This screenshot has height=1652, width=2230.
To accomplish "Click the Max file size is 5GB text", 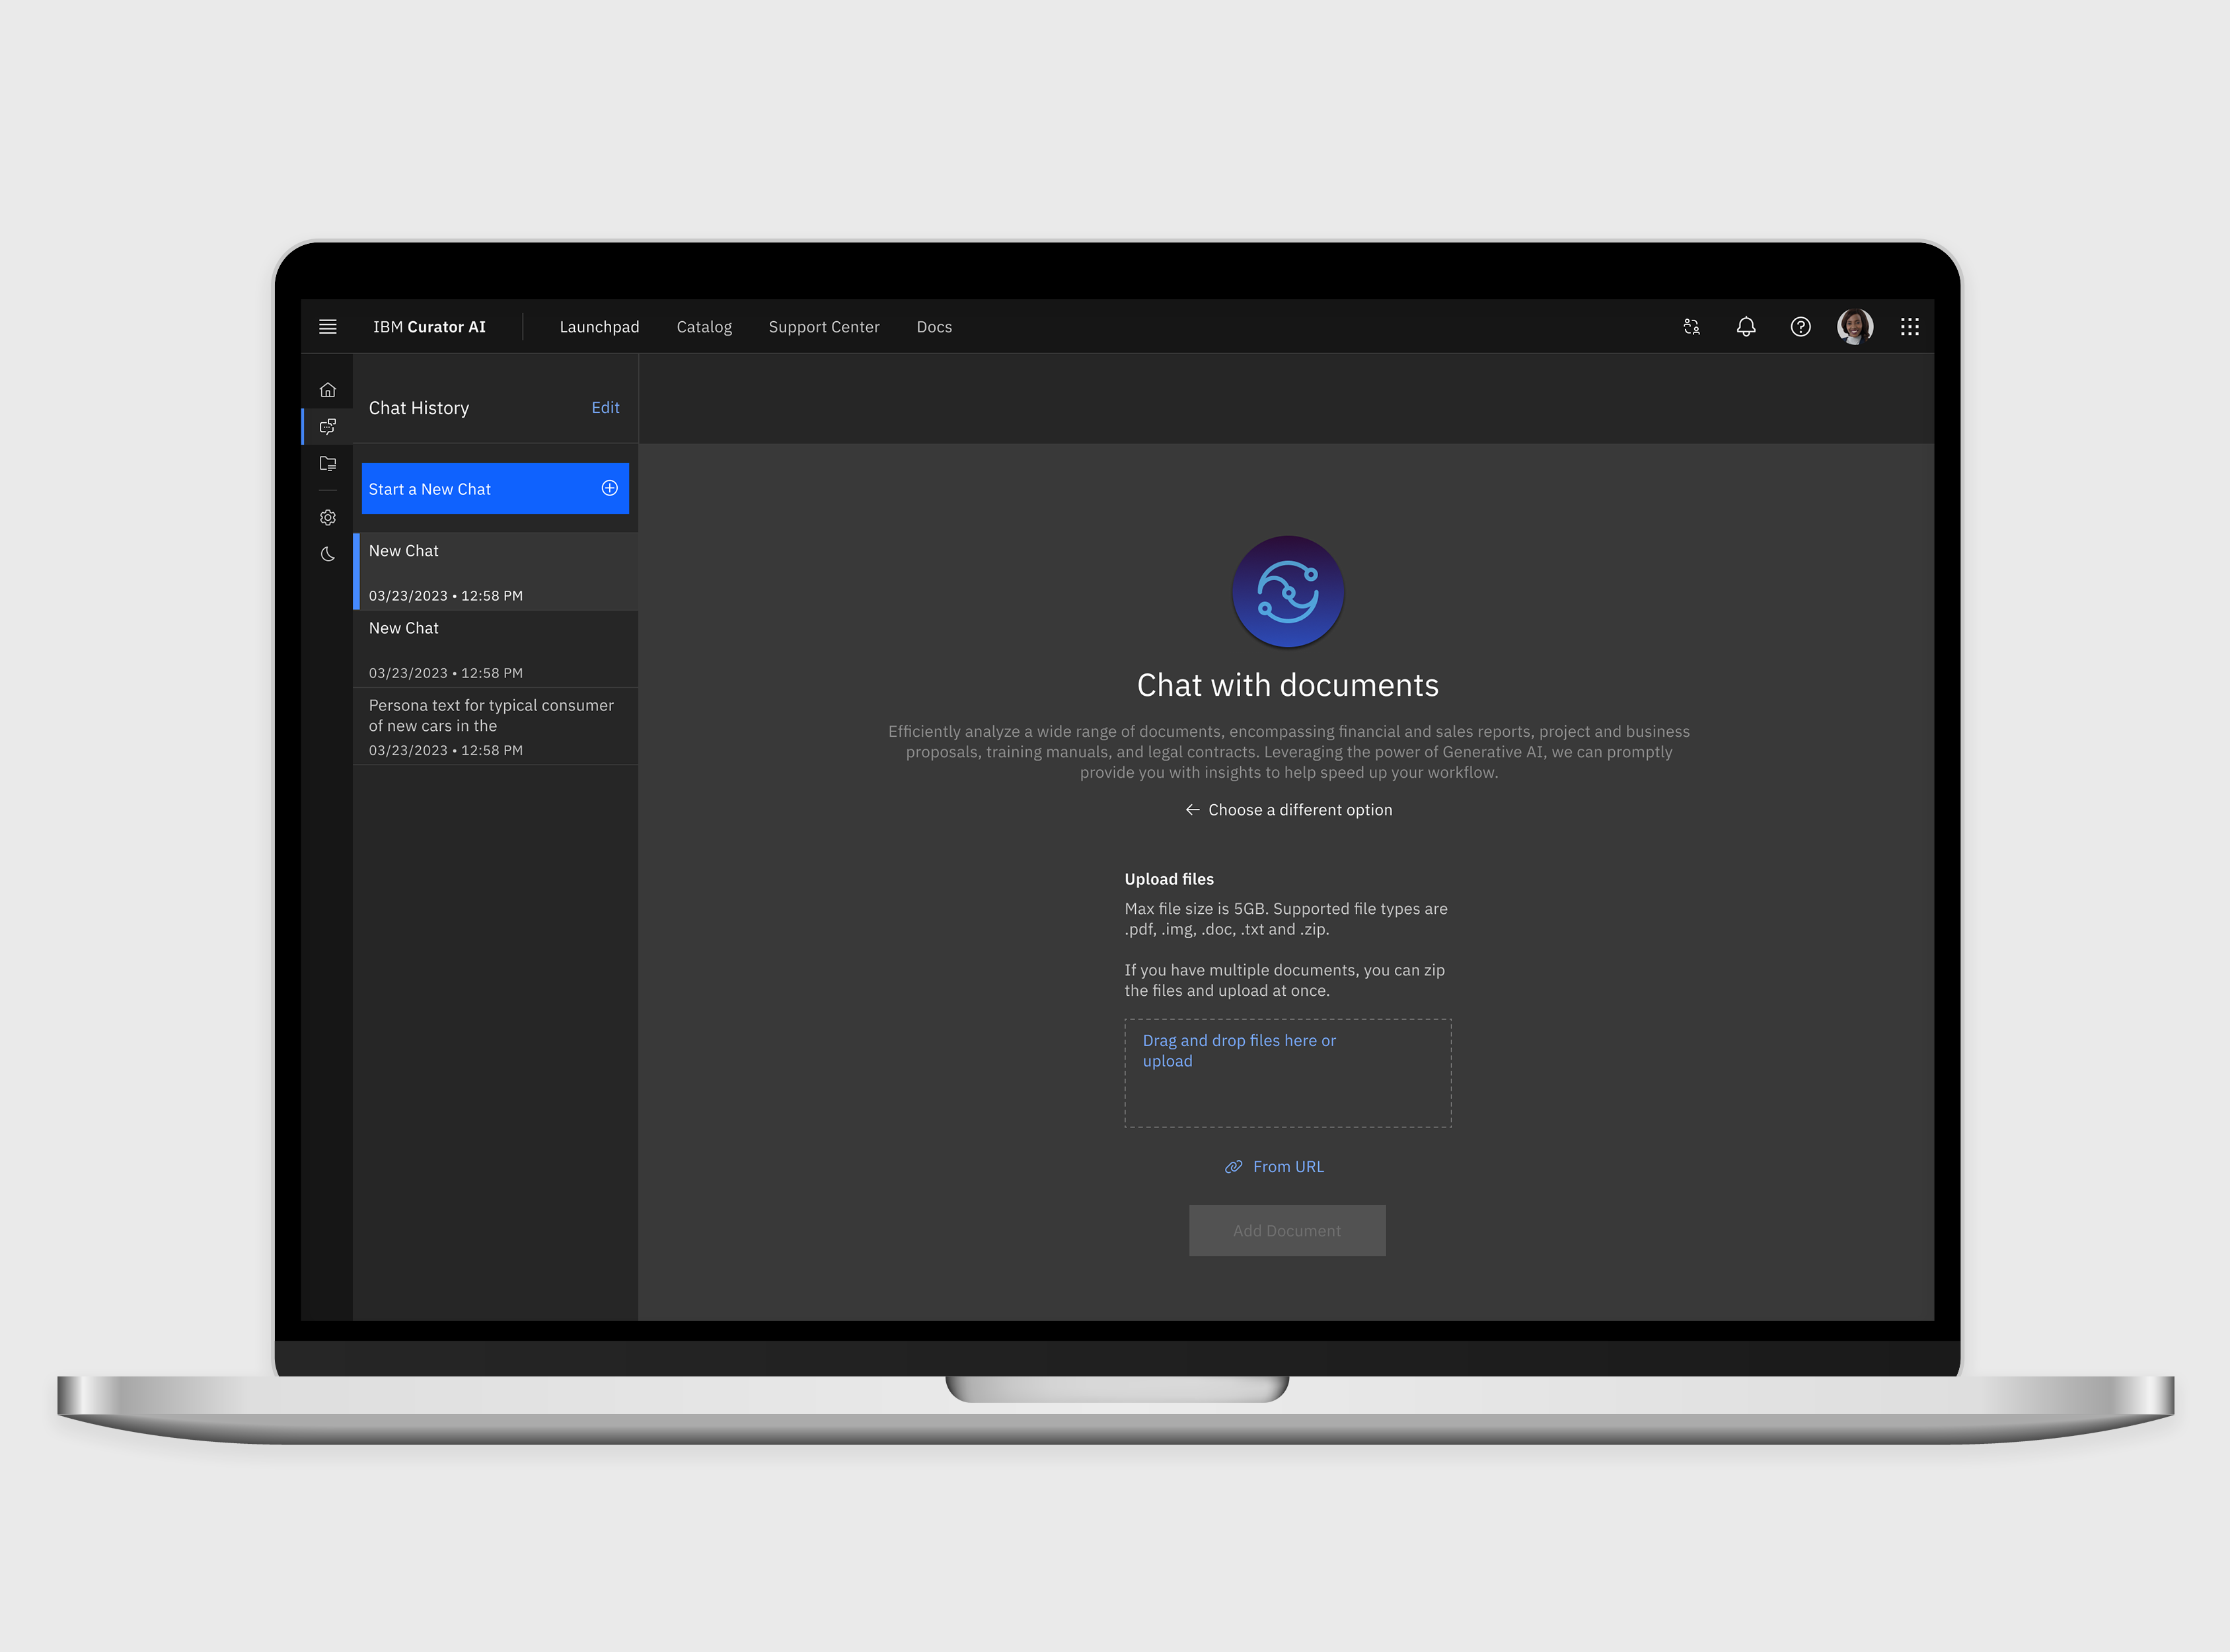I will [x=1286, y=919].
